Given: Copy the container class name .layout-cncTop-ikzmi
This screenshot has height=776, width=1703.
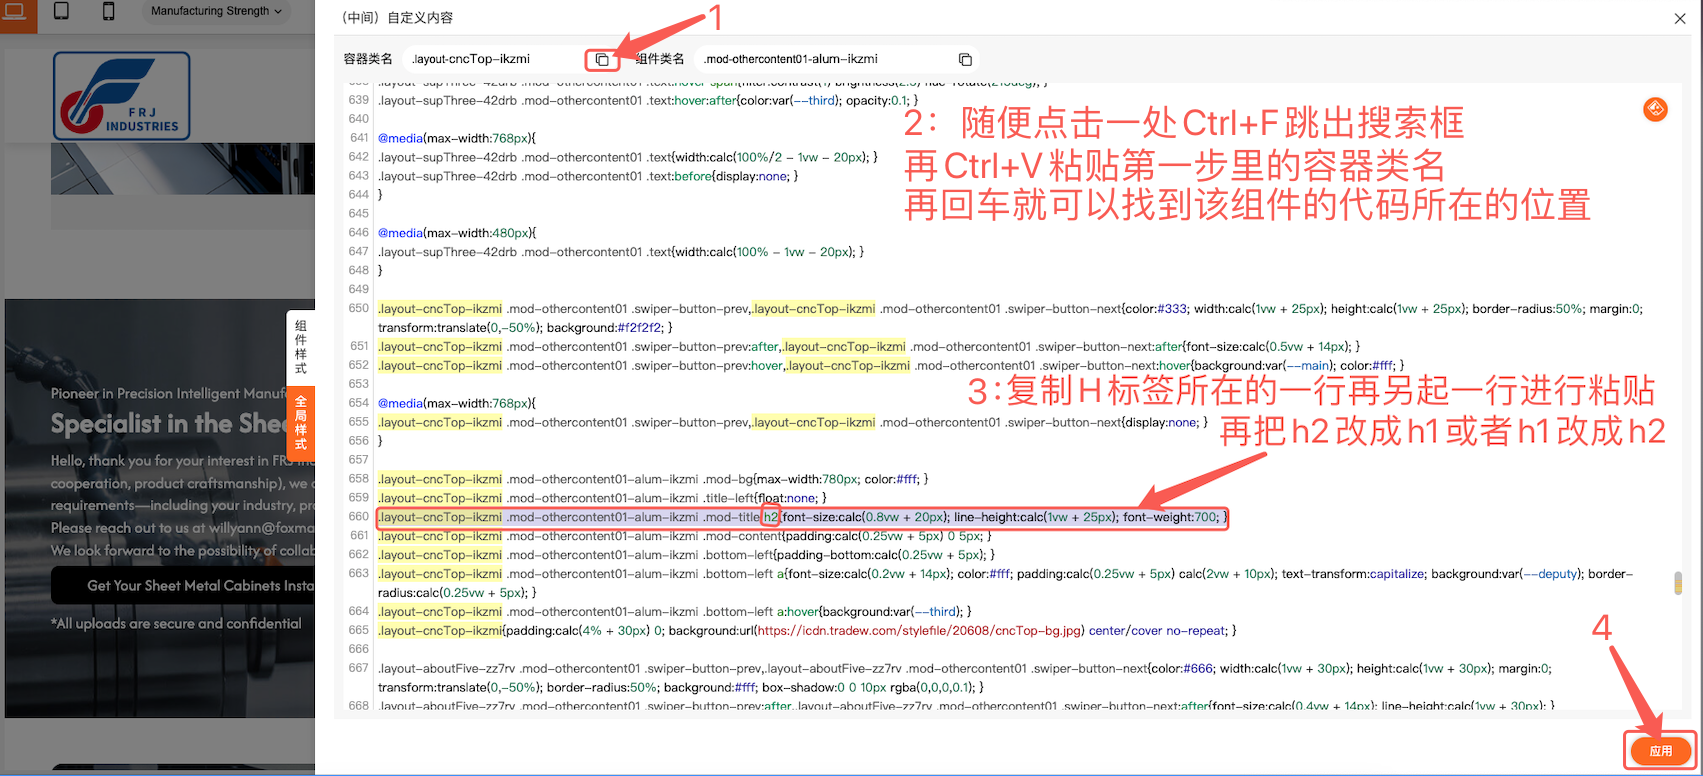Looking at the screenshot, I should click(x=601, y=59).
